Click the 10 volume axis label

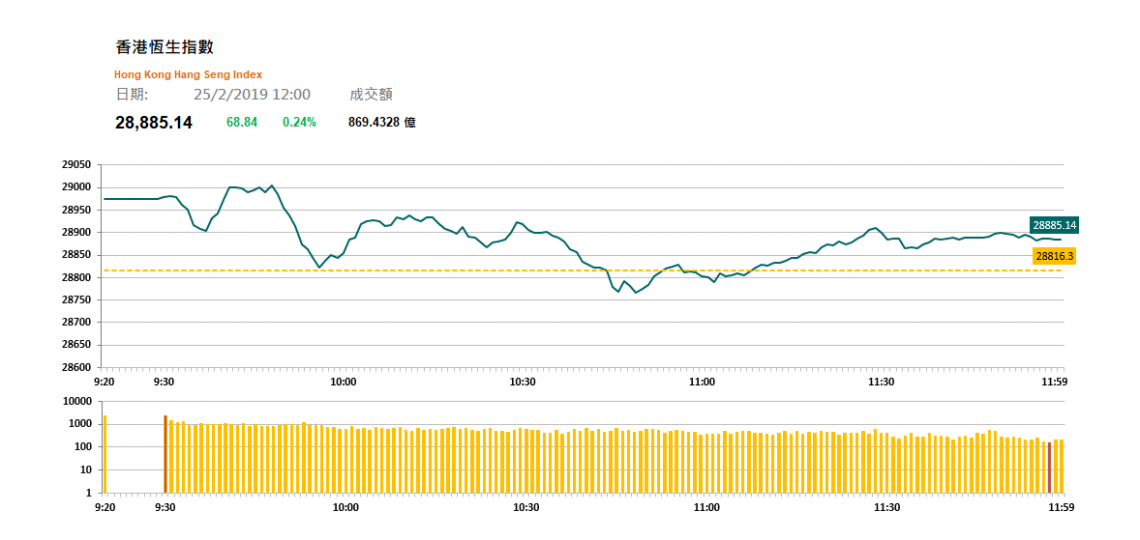pyautogui.click(x=86, y=470)
